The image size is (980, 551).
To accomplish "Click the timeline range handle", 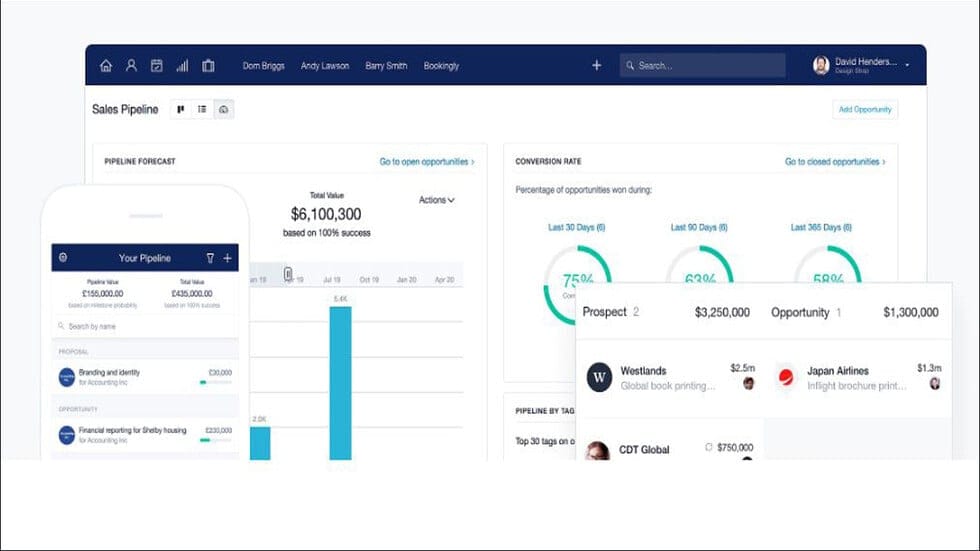I will [x=288, y=274].
